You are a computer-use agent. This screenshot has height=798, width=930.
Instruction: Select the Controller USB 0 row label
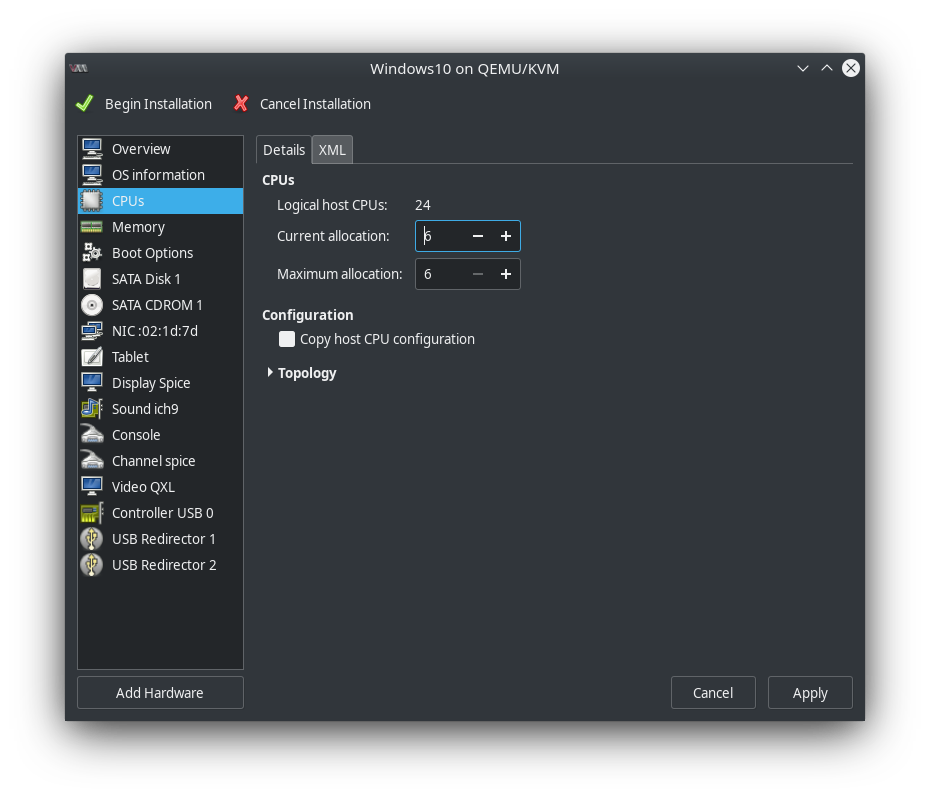tap(163, 513)
